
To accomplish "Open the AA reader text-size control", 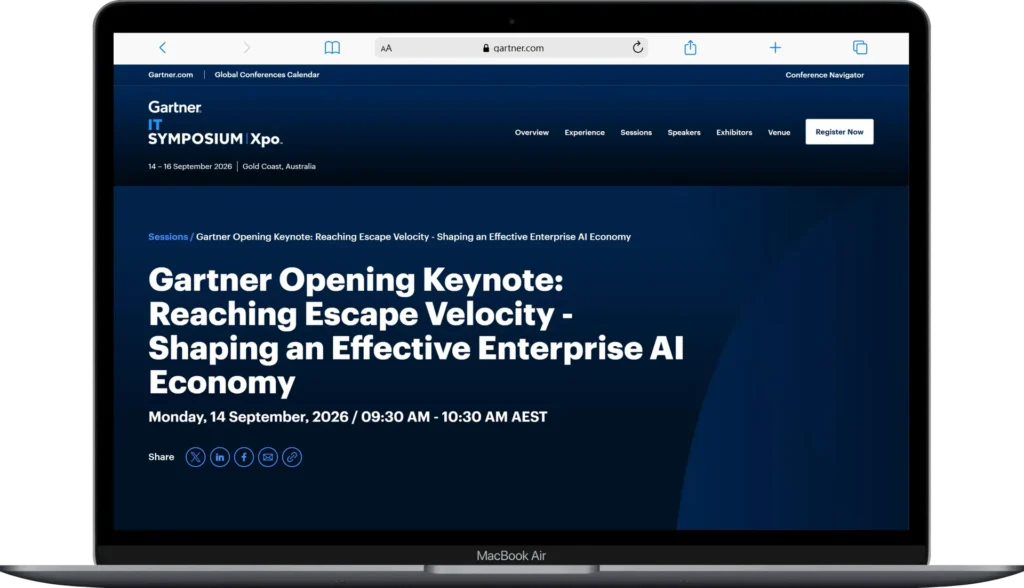I will coord(387,48).
